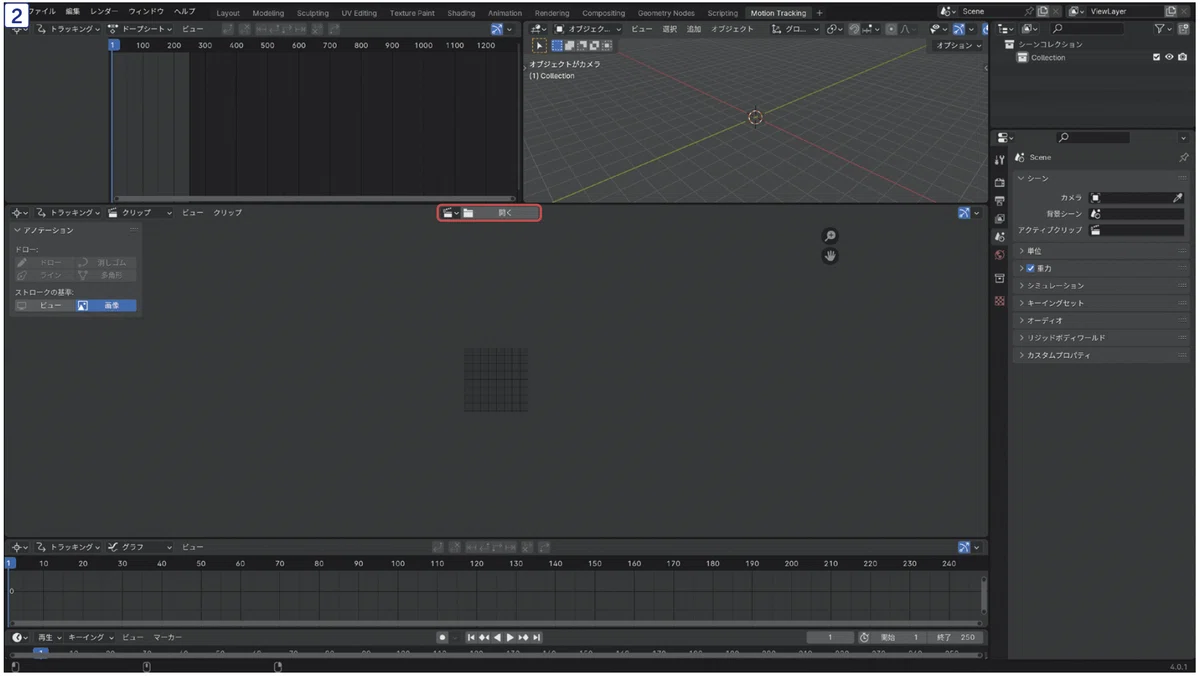
Task: Click the 開始 1 start frame field
Action: point(900,637)
